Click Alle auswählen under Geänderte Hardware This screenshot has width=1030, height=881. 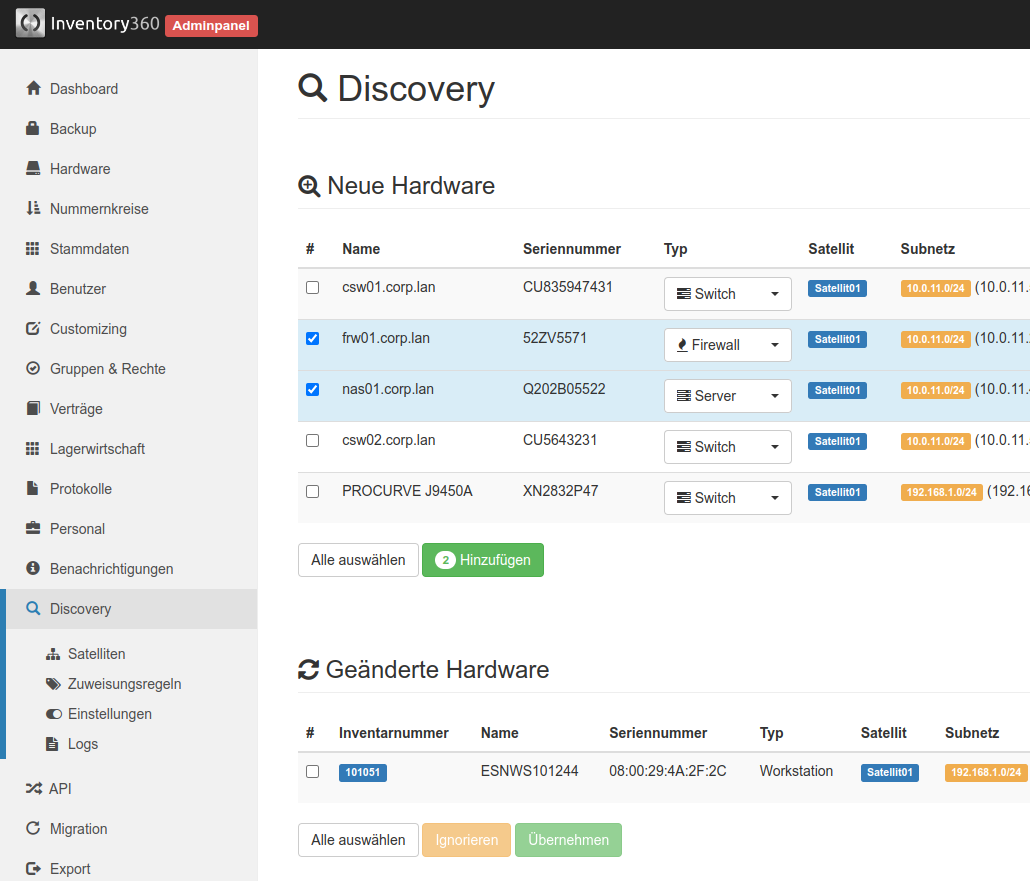(x=358, y=840)
